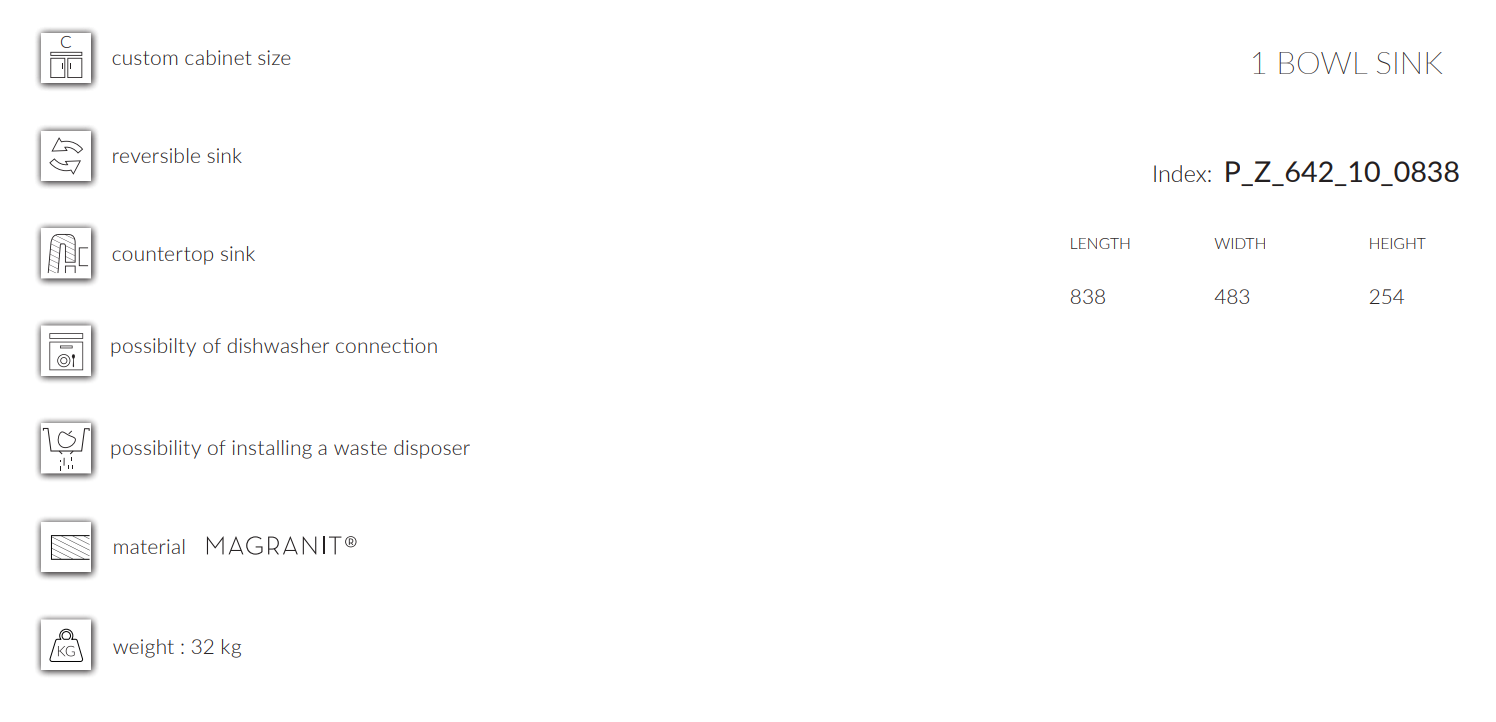
Task: Click the countertop sink icon
Action: pos(66,254)
